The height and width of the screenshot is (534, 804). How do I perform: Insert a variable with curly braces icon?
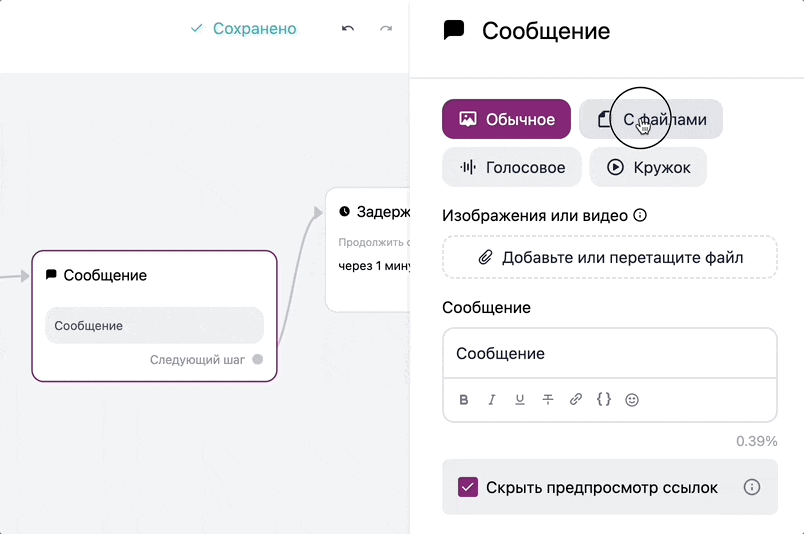pyautogui.click(x=604, y=400)
